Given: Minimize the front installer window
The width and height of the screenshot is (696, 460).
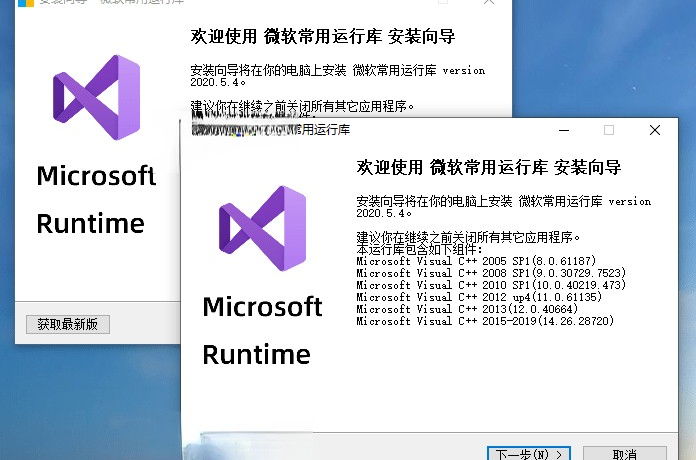Looking at the screenshot, I should coord(564,130).
